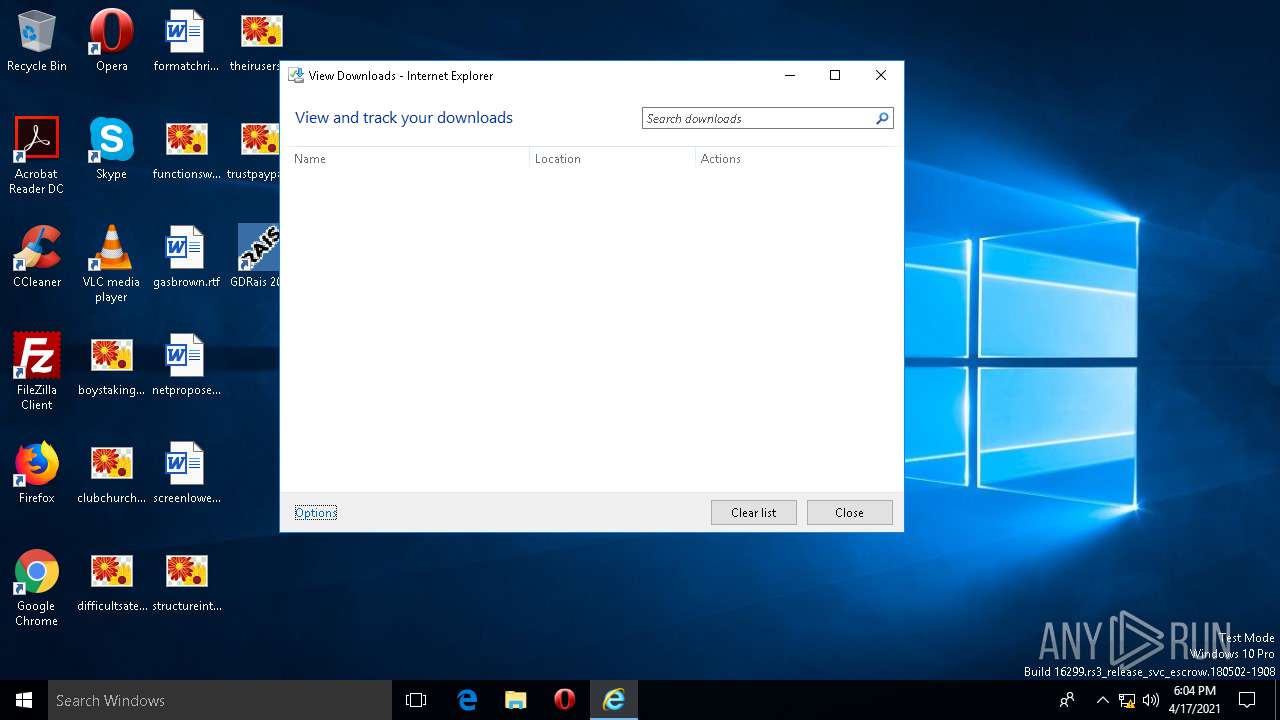Click the Search Windows box in taskbar
The width and height of the screenshot is (1280, 720).
(220, 700)
